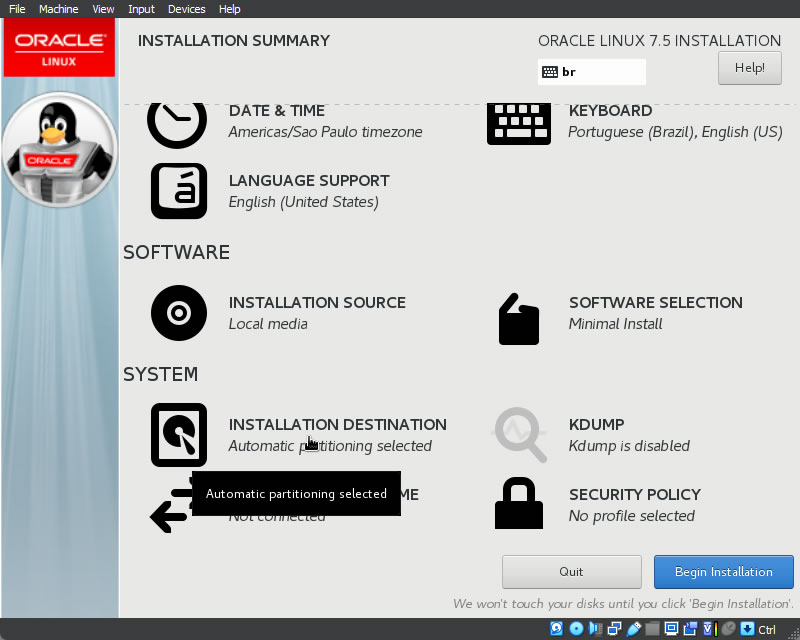Click the Security Policy padlock icon

tap(519, 503)
